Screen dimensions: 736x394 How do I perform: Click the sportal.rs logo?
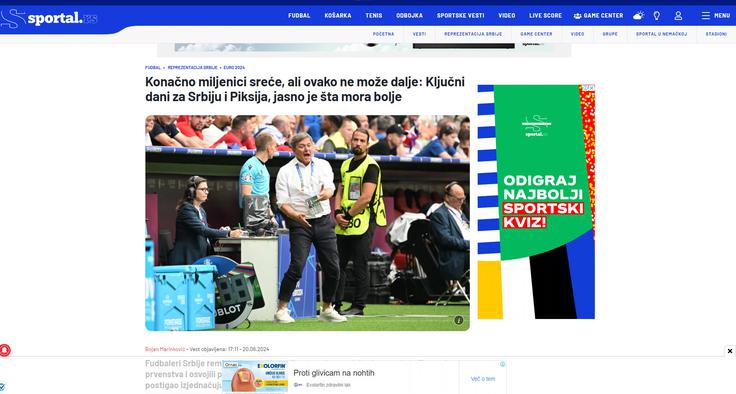[x=49, y=18]
